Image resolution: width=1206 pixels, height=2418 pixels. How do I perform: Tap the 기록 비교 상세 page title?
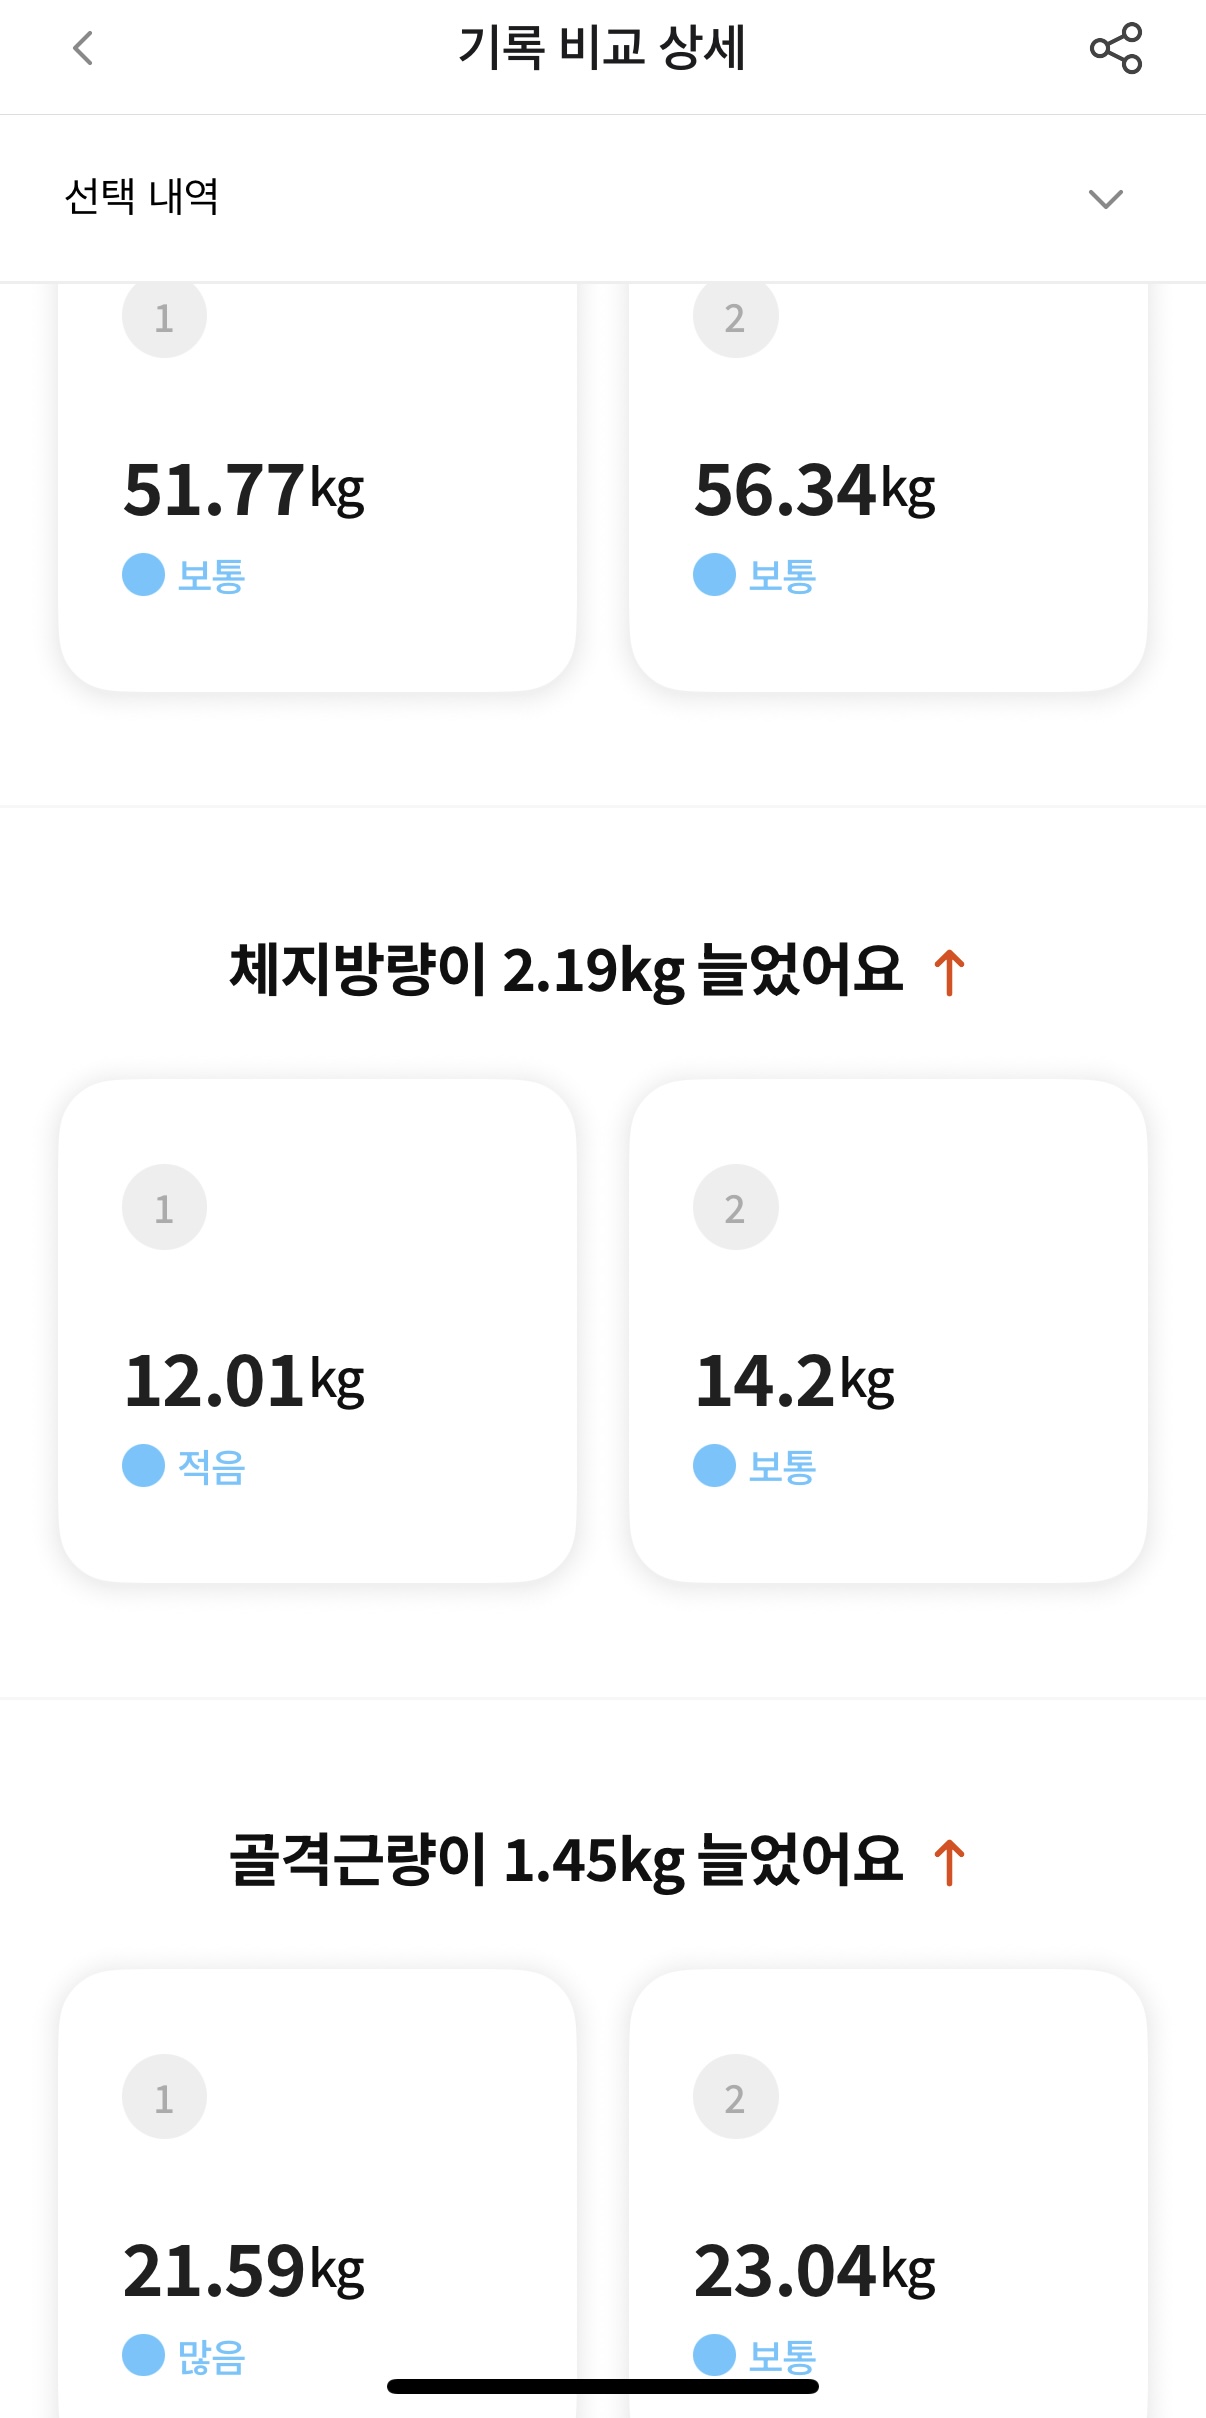tap(602, 48)
